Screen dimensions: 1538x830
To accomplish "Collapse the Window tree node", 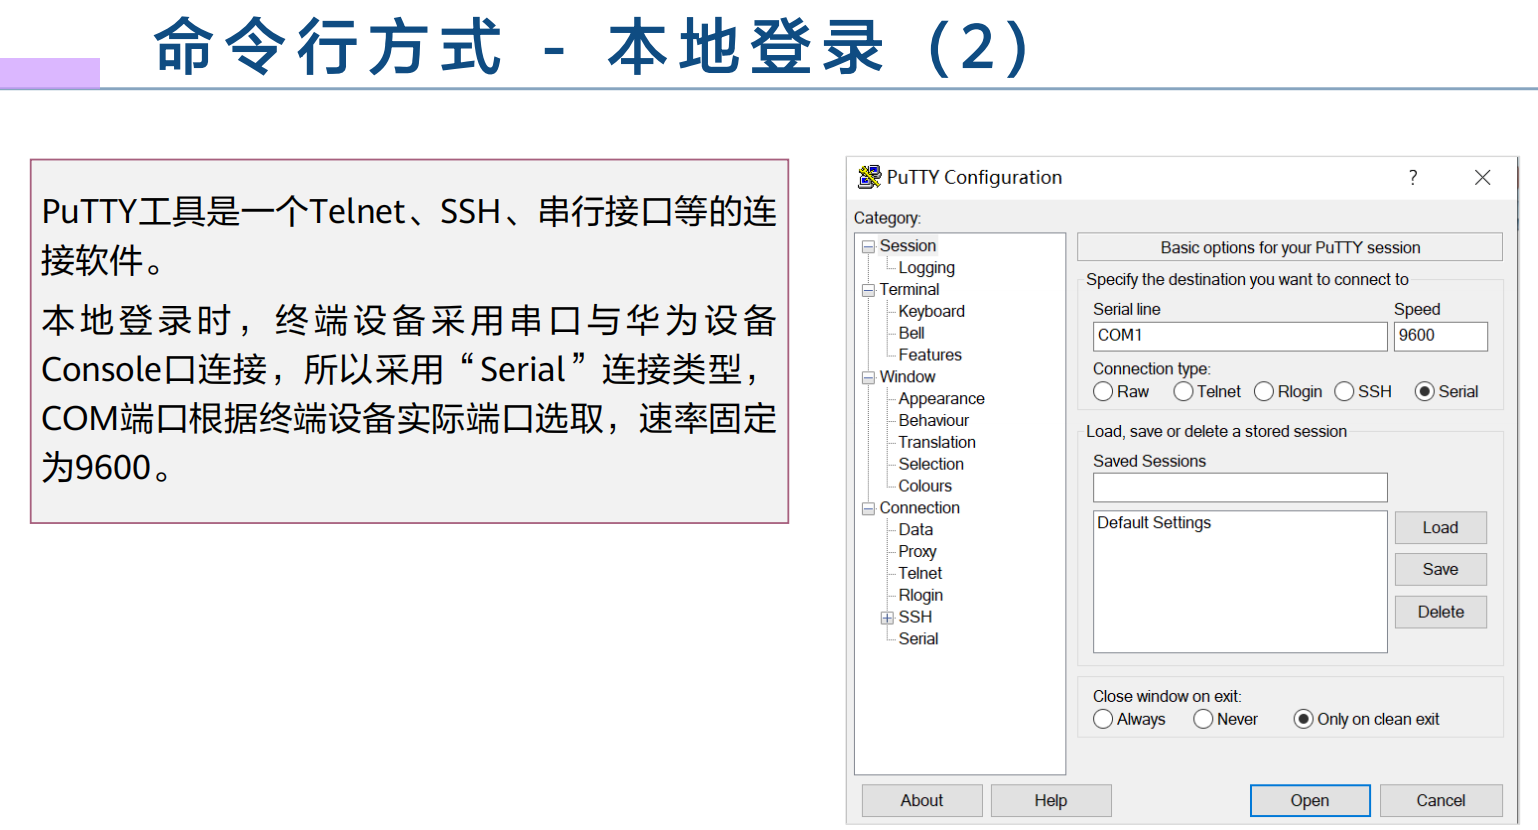I will (868, 377).
